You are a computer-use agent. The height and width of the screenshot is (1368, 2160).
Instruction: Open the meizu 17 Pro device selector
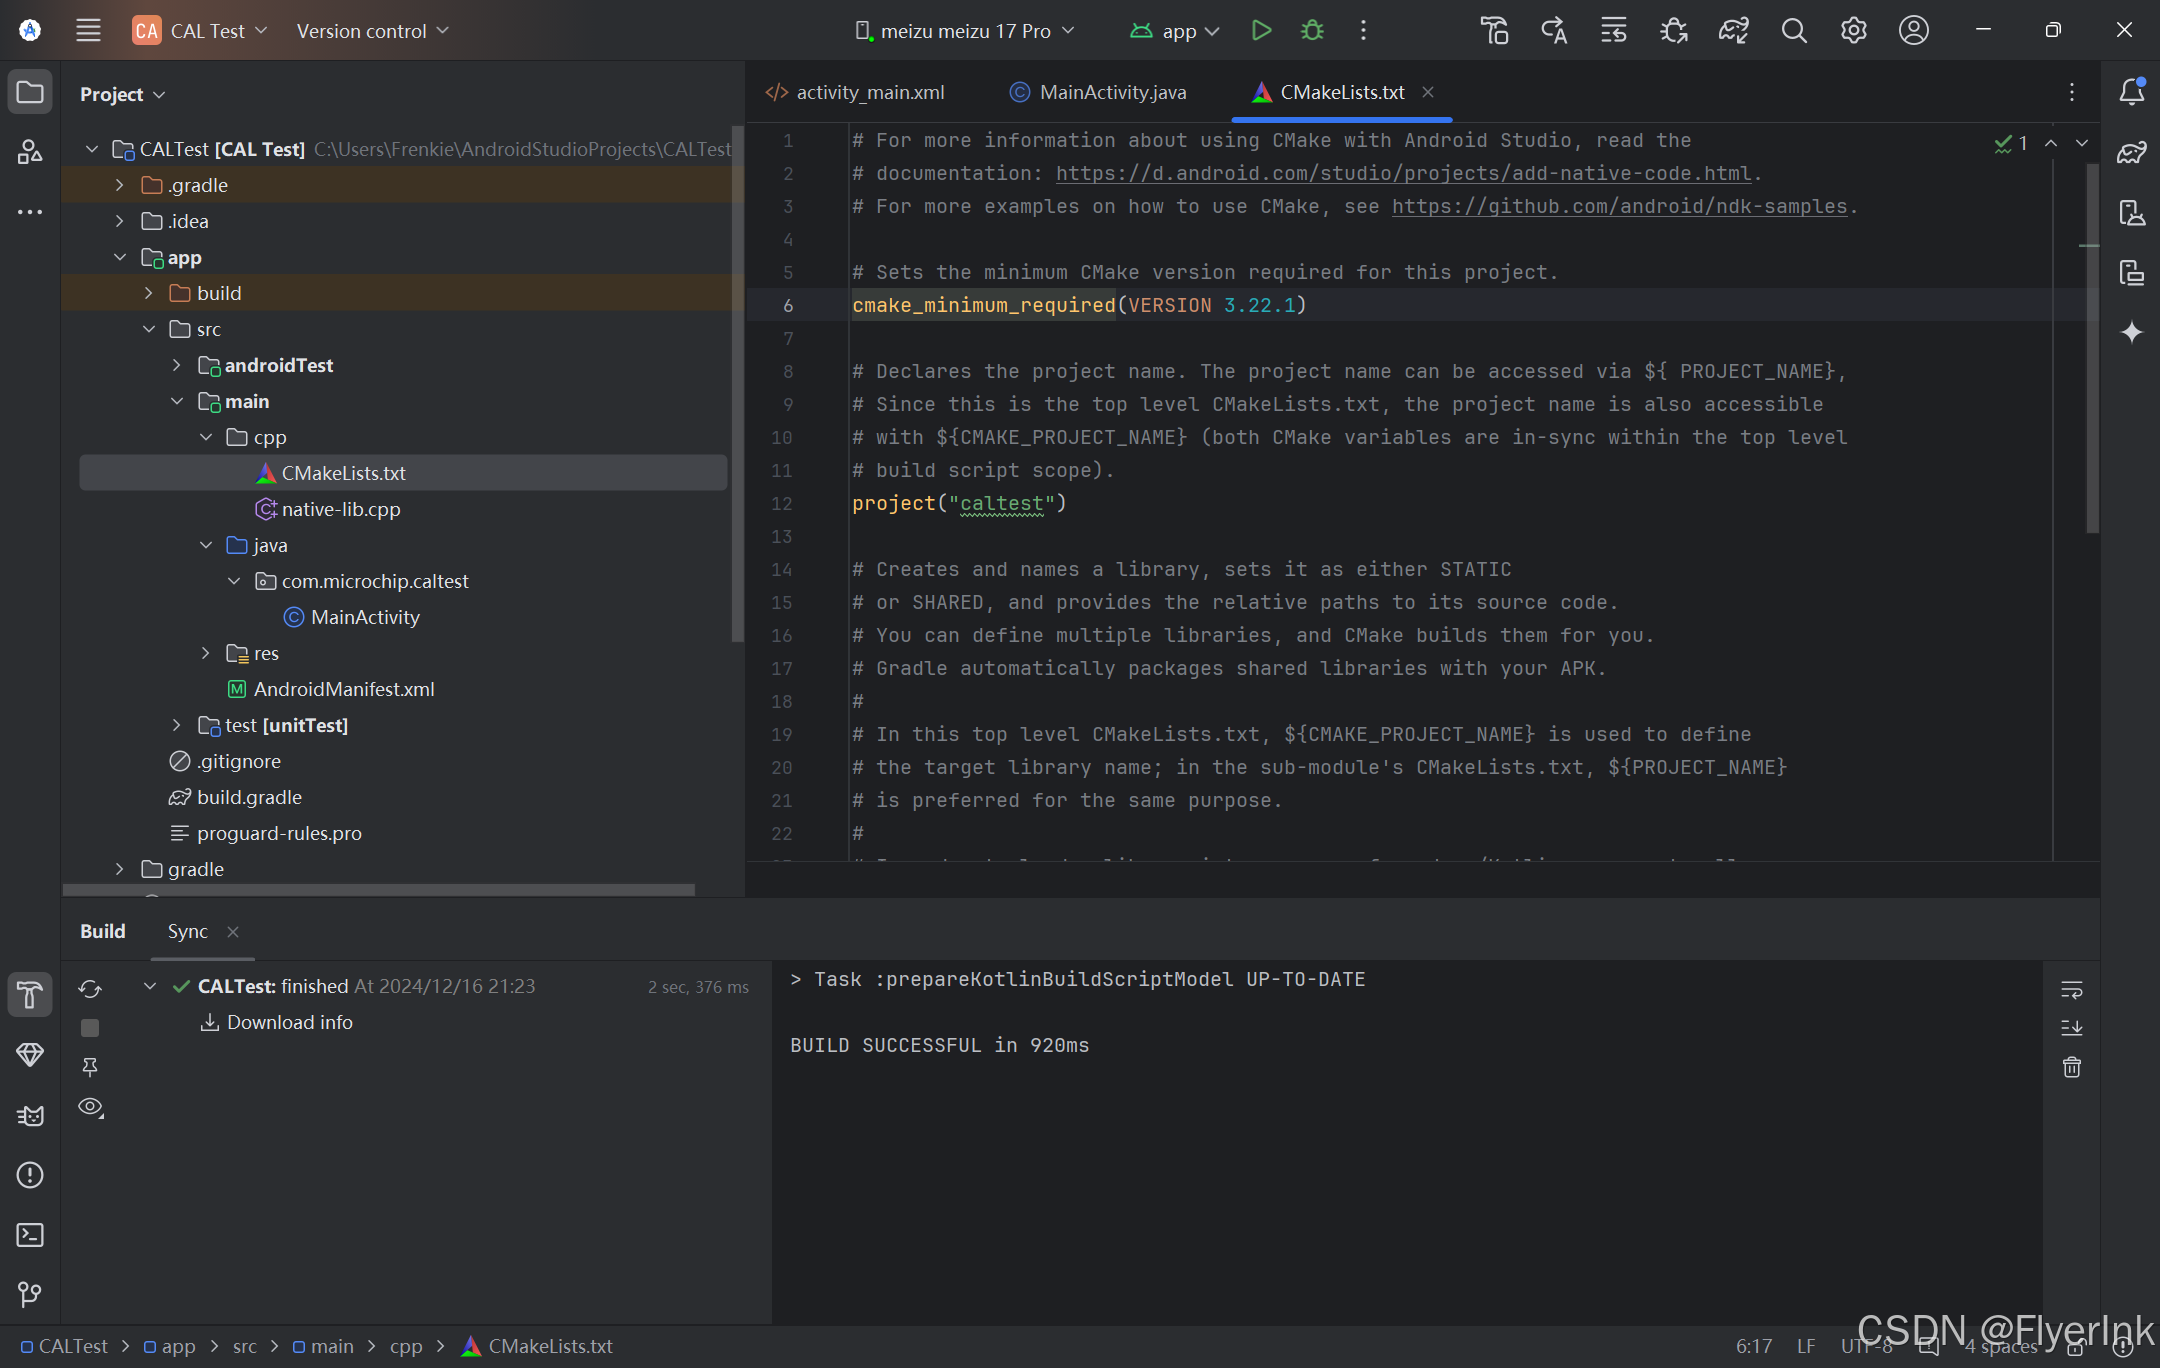[x=964, y=31]
